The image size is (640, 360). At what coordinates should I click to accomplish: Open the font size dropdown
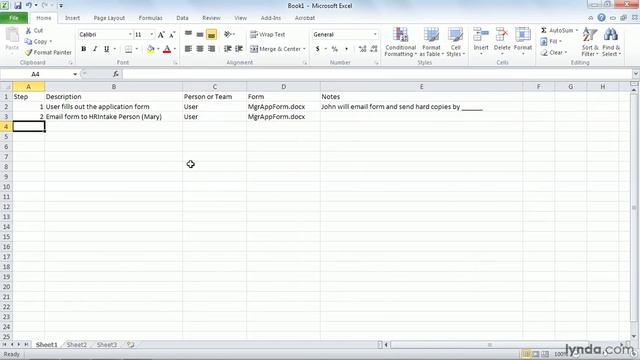point(151,35)
